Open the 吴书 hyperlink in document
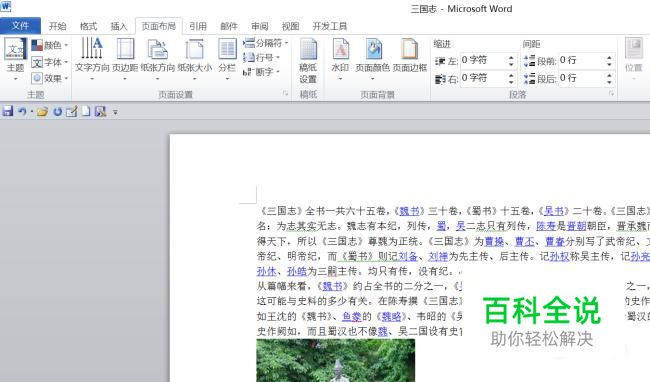This screenshot has width=650, height=382. [554, 211]
